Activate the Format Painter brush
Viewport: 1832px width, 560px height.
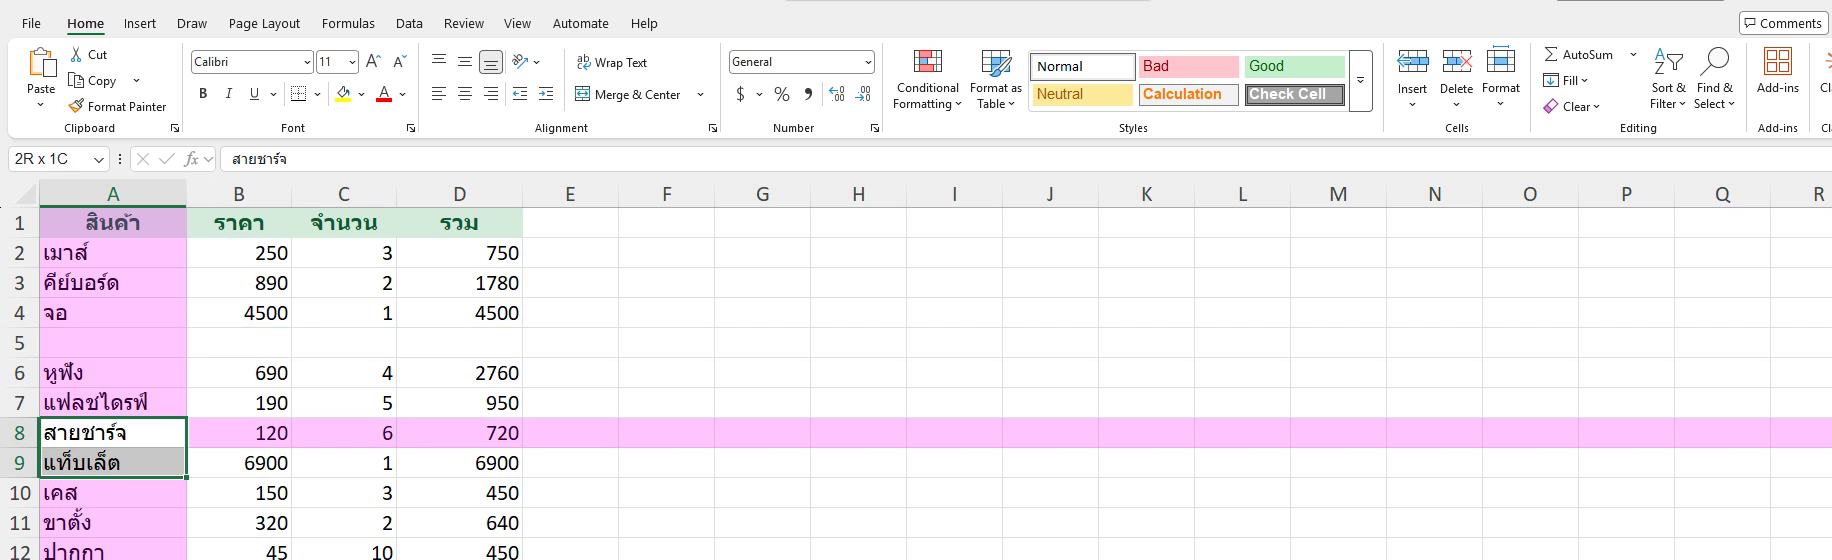pyautogui.click(x=76, y=106)
